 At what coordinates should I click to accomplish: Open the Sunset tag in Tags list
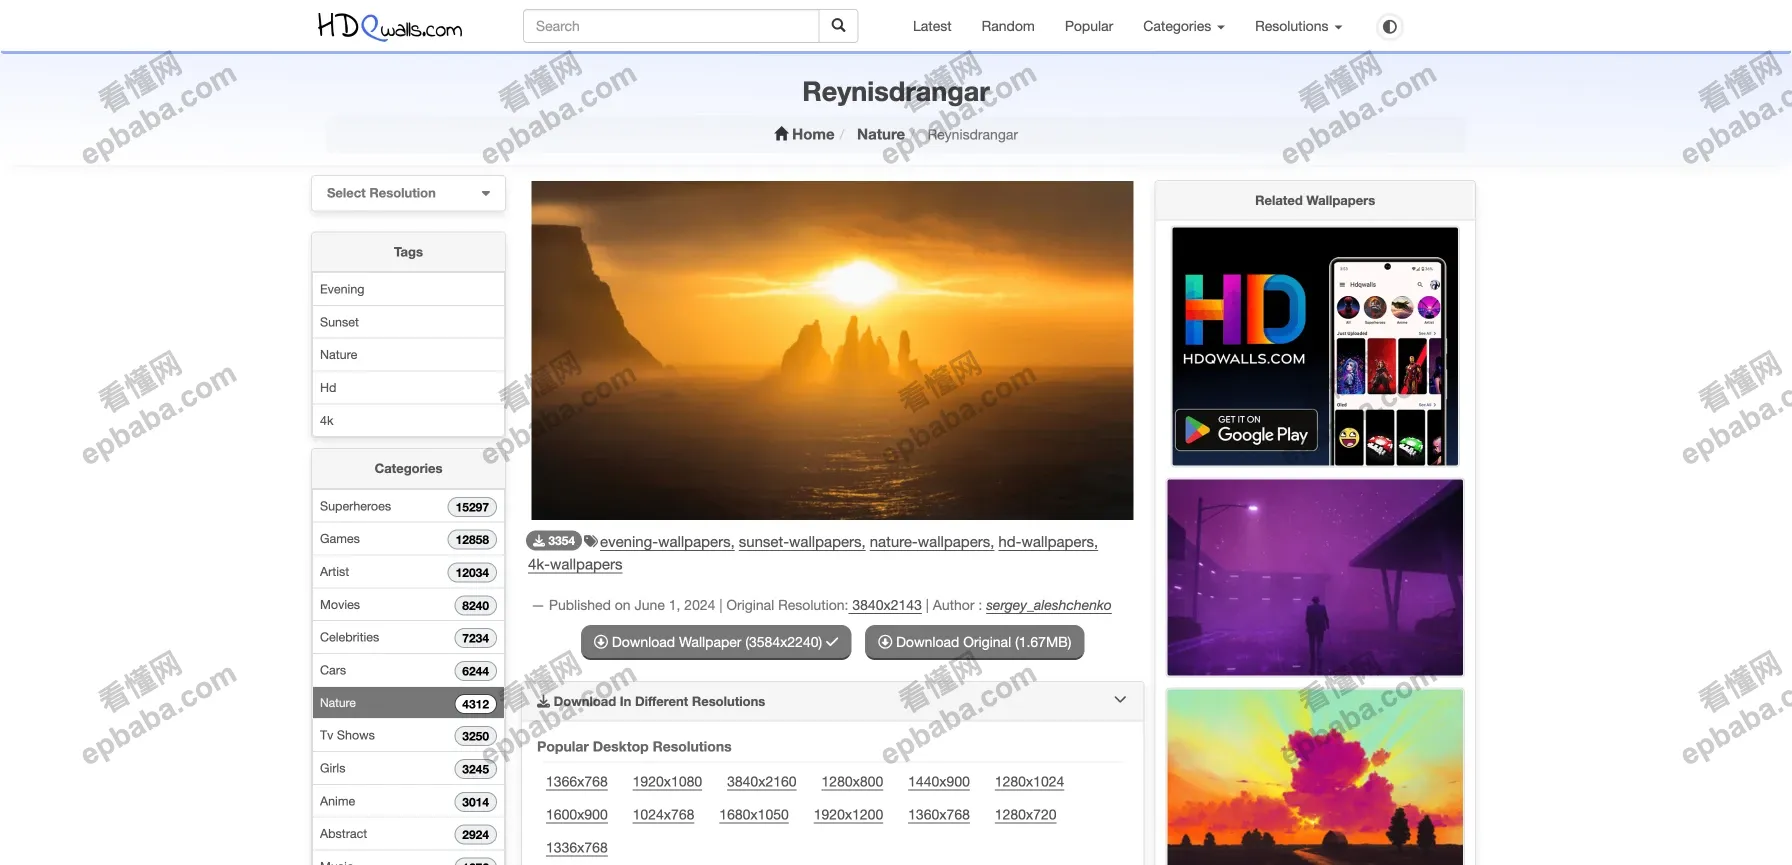[x=340, y=322]
